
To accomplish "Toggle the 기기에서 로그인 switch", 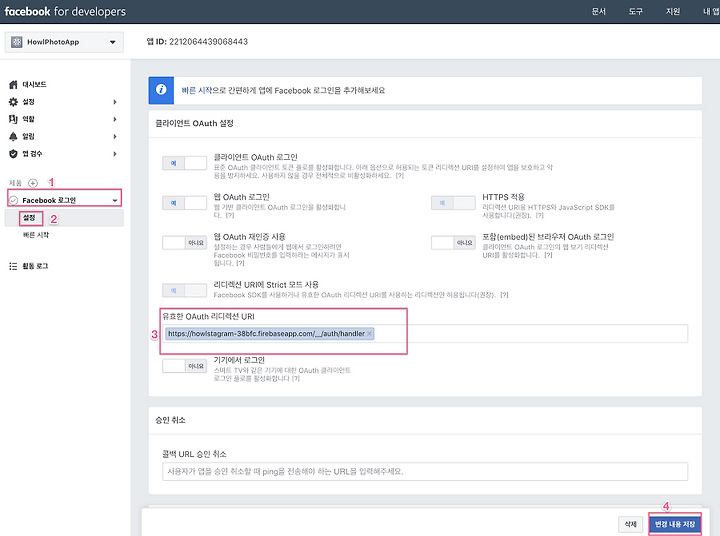I will click(x=185, y=366).
